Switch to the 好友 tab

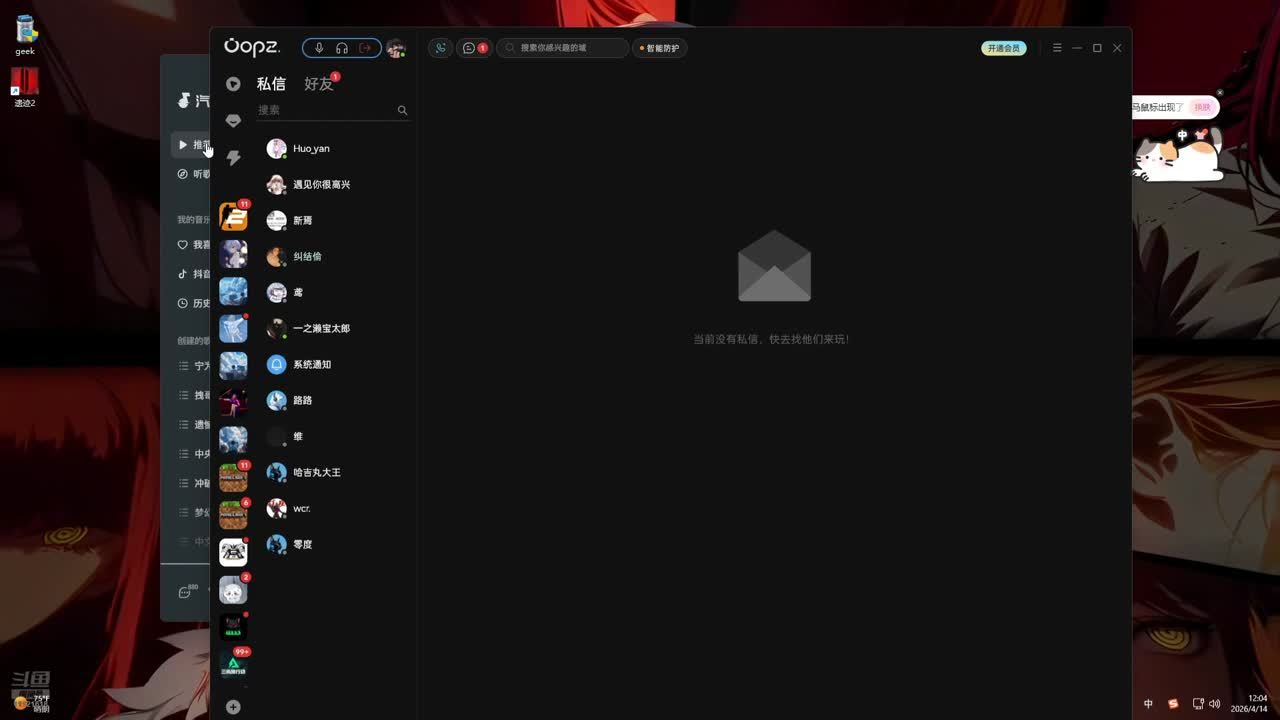coord(318,84)
